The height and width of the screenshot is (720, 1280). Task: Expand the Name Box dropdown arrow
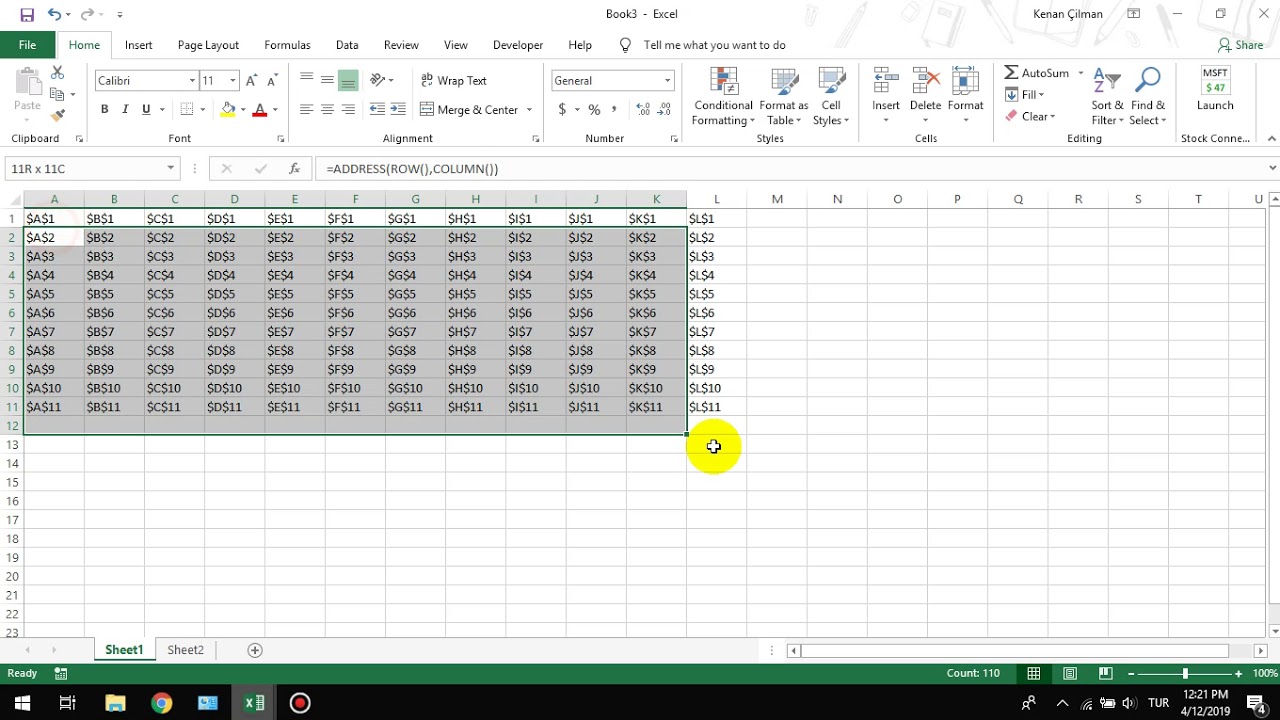click(x=171, y=169)
